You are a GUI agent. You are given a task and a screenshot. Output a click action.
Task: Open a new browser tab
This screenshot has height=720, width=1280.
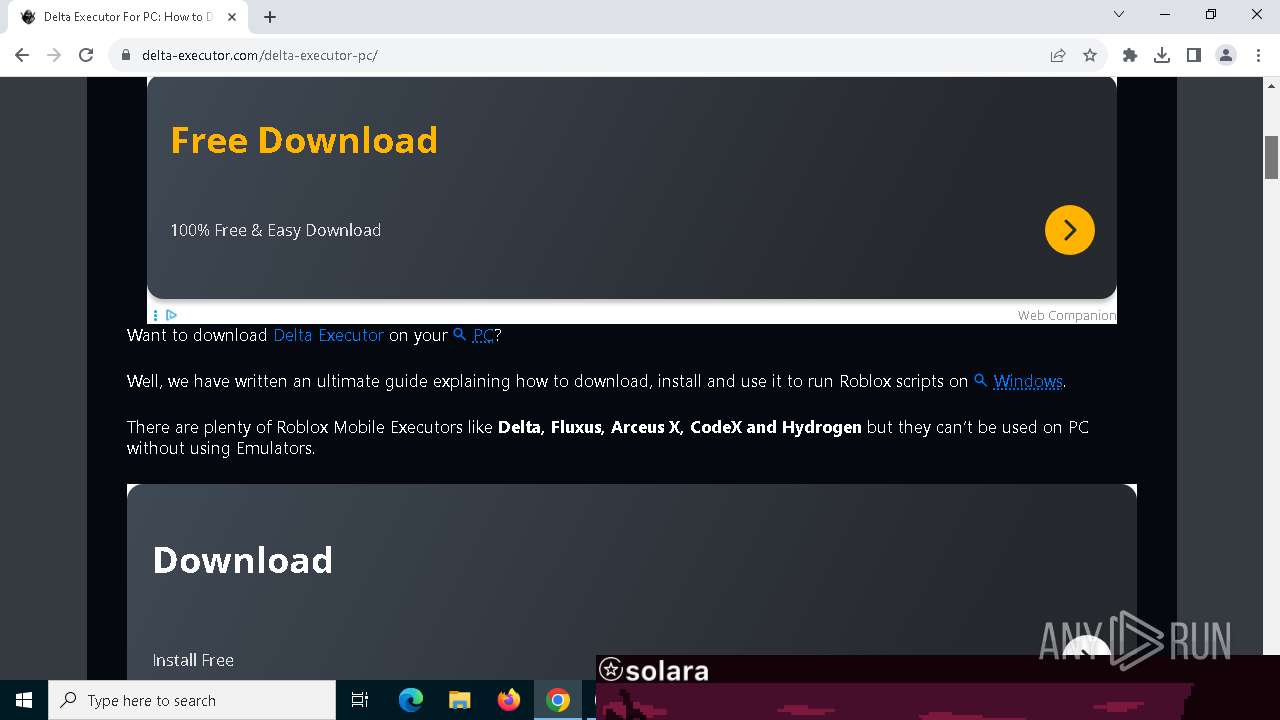click(270, 17)
